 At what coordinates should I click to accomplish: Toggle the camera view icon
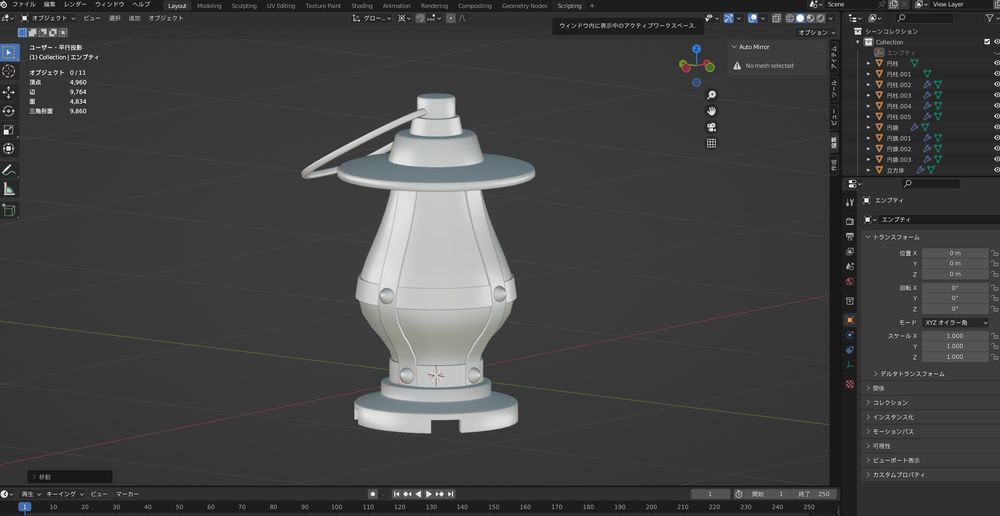pyautogui.click(x=711, y=127)
